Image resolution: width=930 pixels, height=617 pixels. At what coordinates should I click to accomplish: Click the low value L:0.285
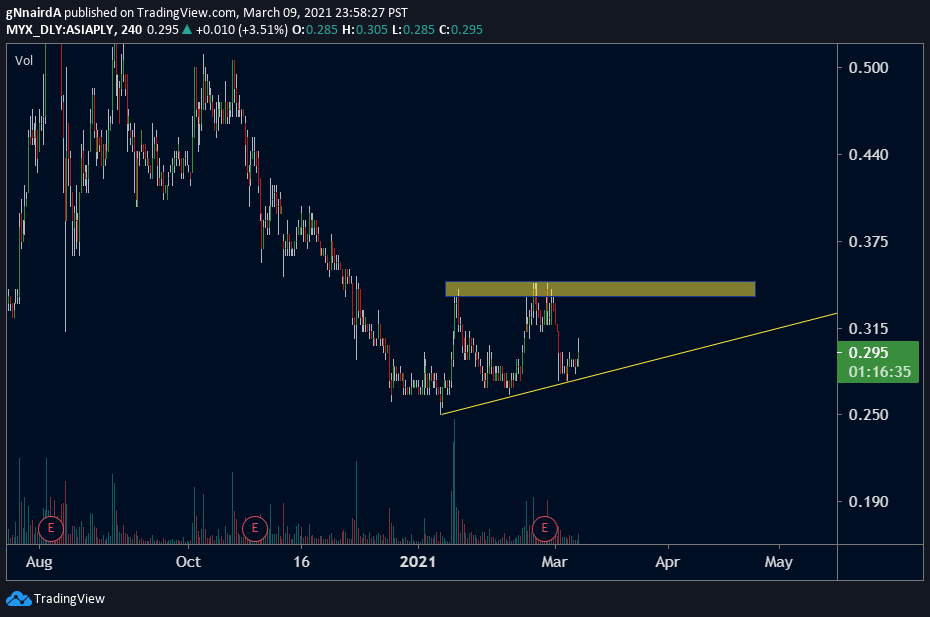[413, 30]
